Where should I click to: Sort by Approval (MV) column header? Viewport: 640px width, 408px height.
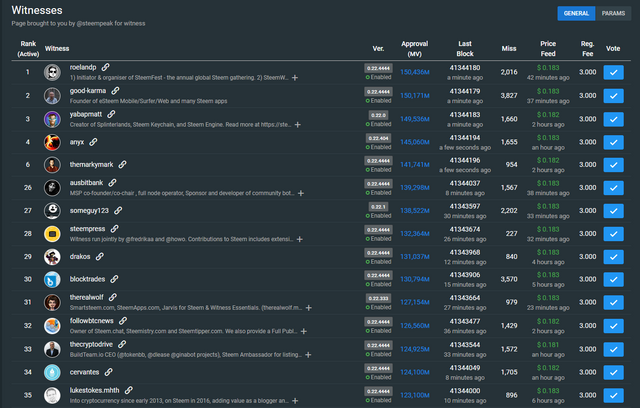pos(414,49)
